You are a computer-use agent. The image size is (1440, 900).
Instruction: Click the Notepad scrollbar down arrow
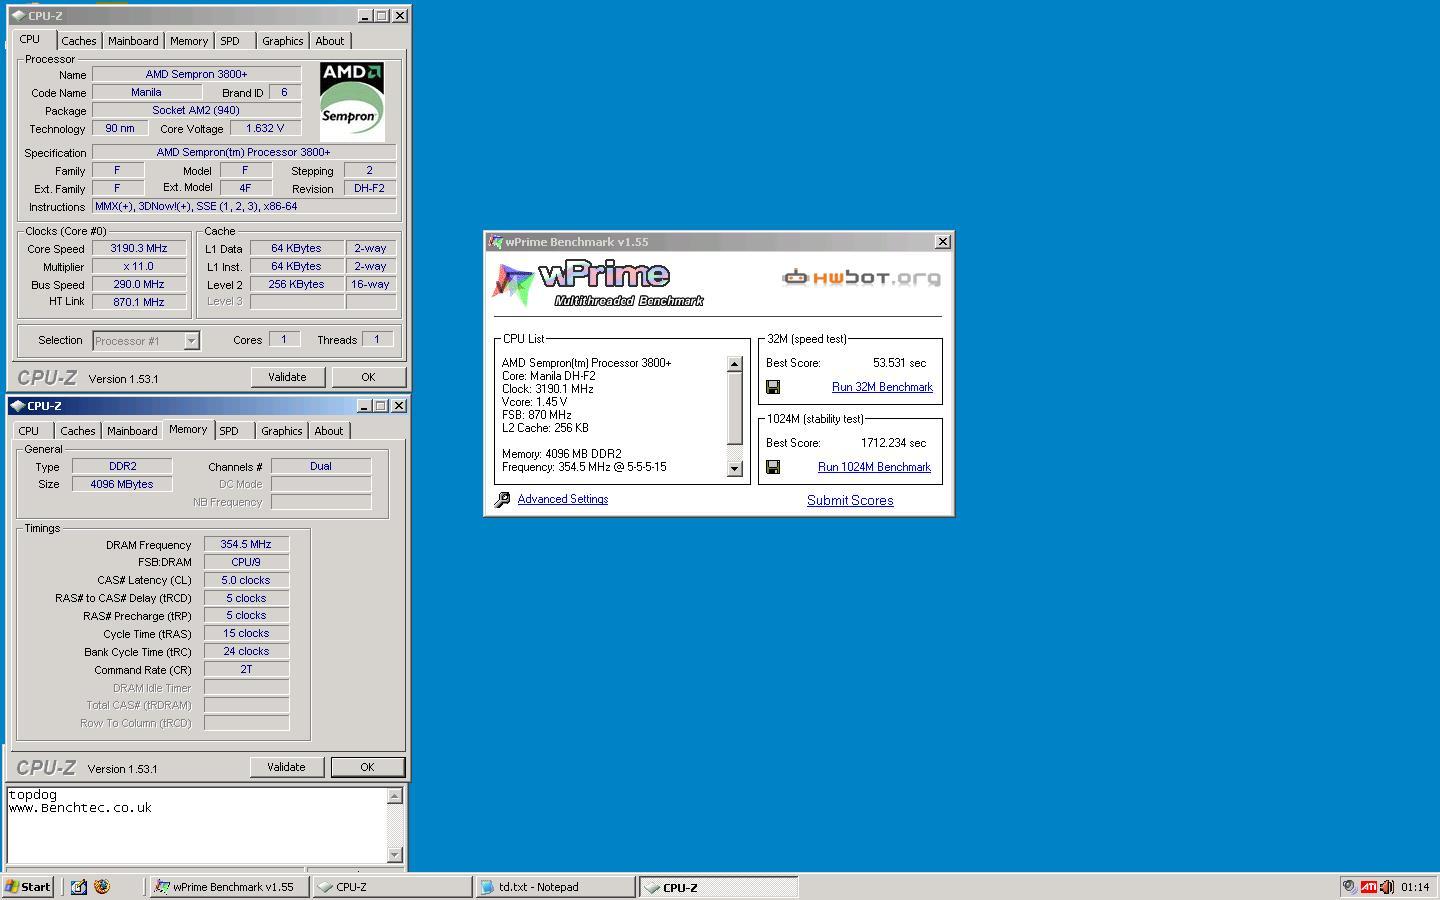pos(395,854)
